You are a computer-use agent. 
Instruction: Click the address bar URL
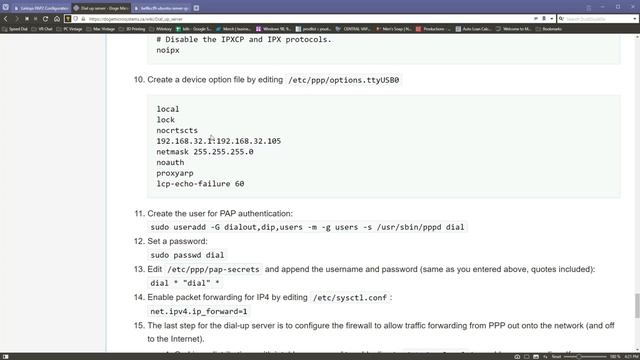click(x=136, y=19)
